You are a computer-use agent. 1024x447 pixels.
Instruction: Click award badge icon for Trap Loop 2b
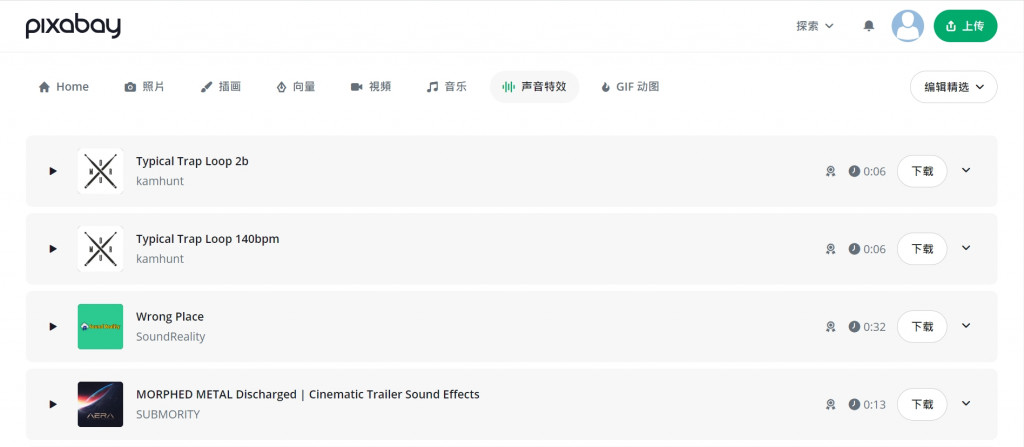830,171
